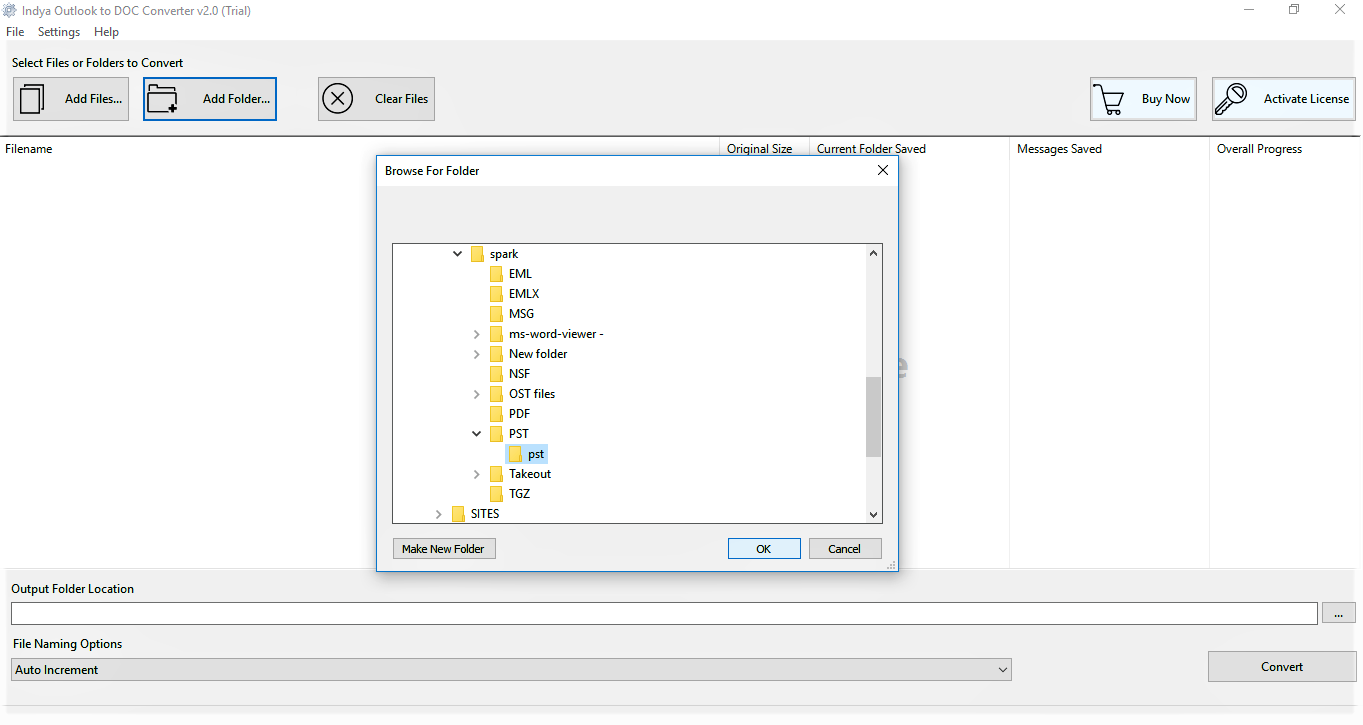Click the spark folder icon

pos(477,254)
